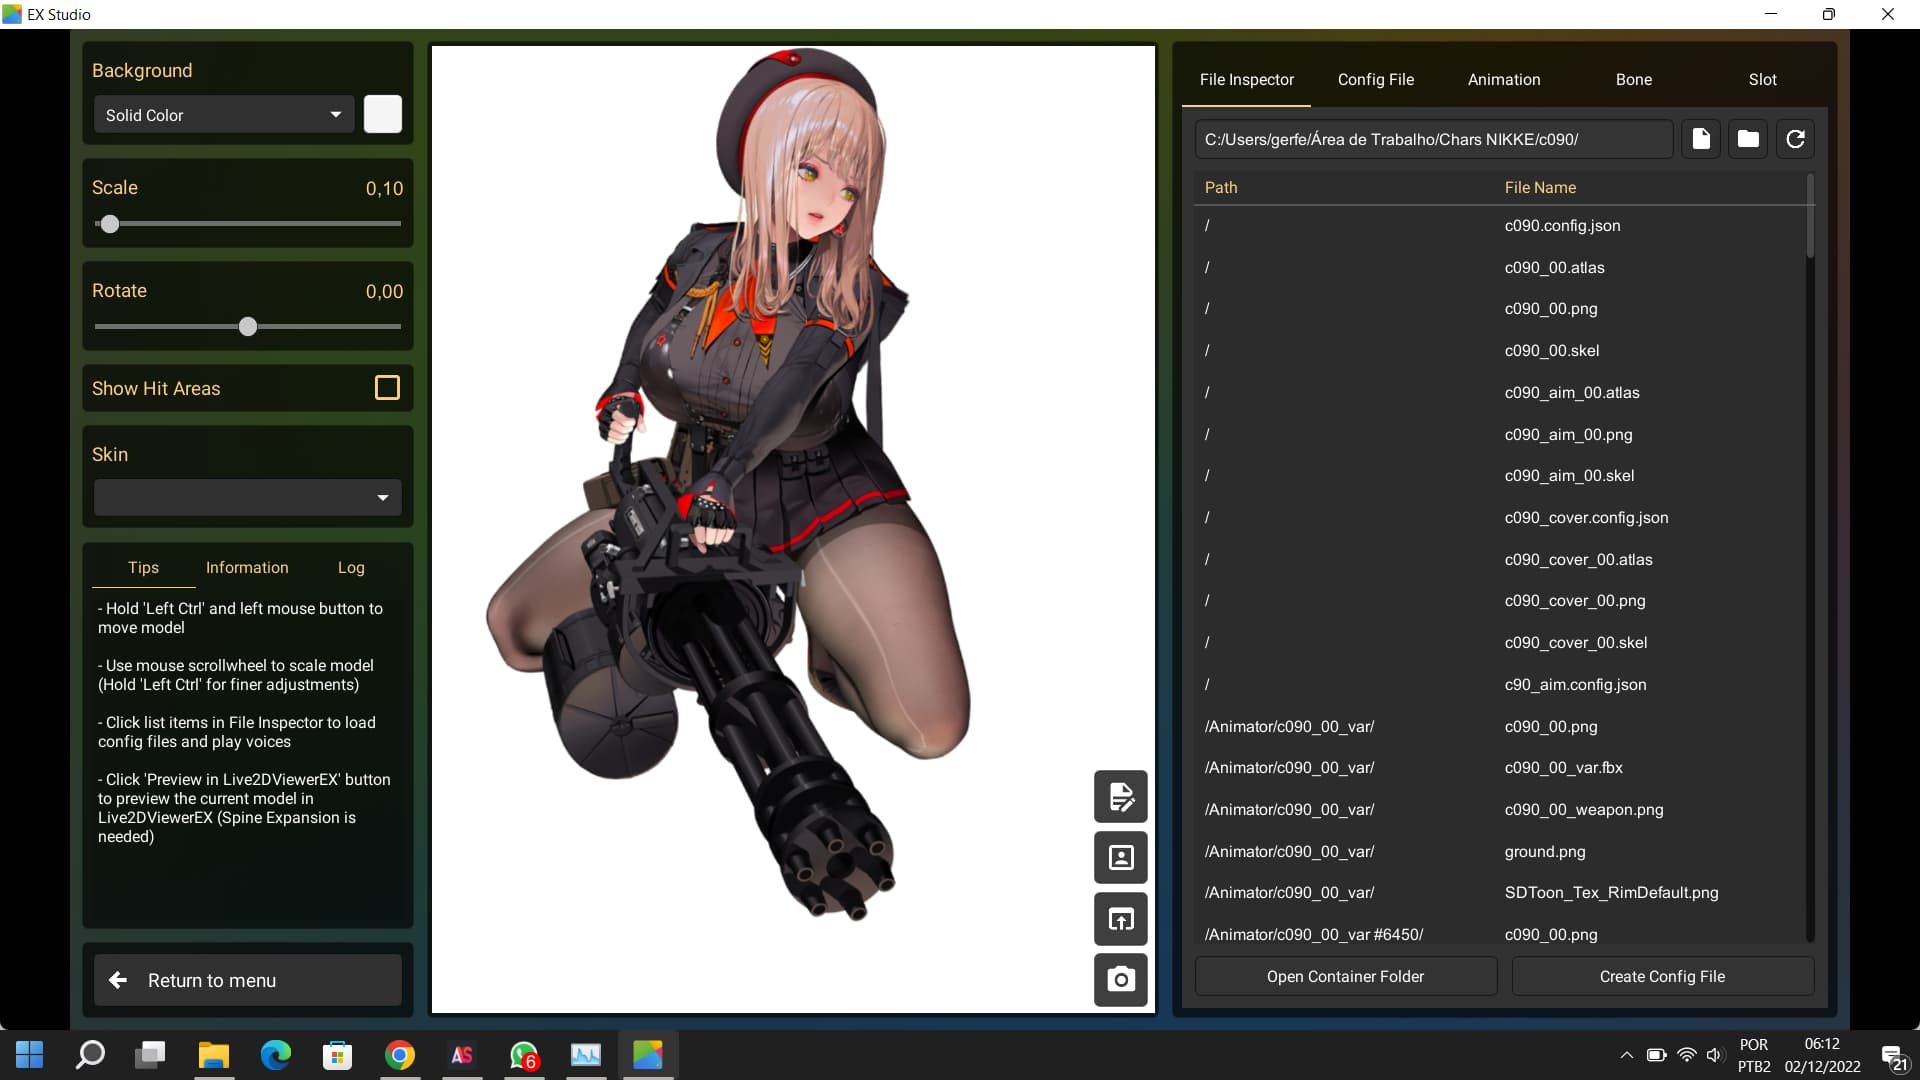Select c090_cover_00.atlas file
Image resolution: width=1920 pixels, height=1080 pixels.
[1499, 559]
